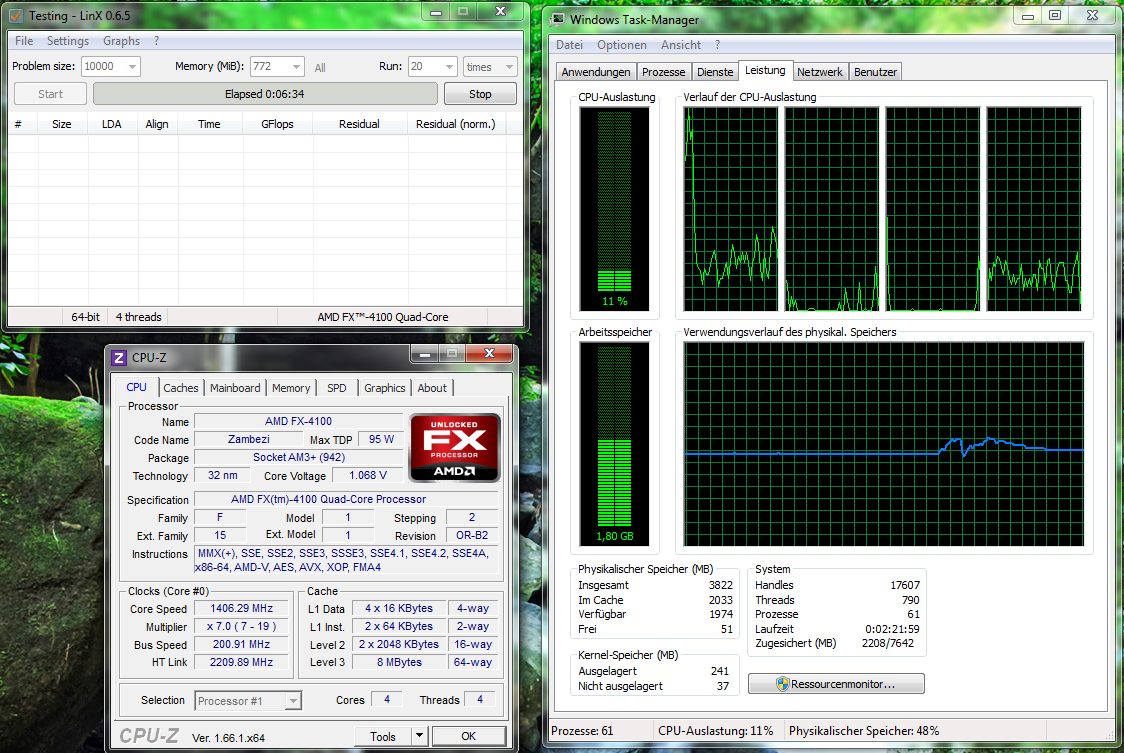Switch to Benutzer tab in Task-Manager
The height and width of the screenshot is (753, 1124).
875,72
